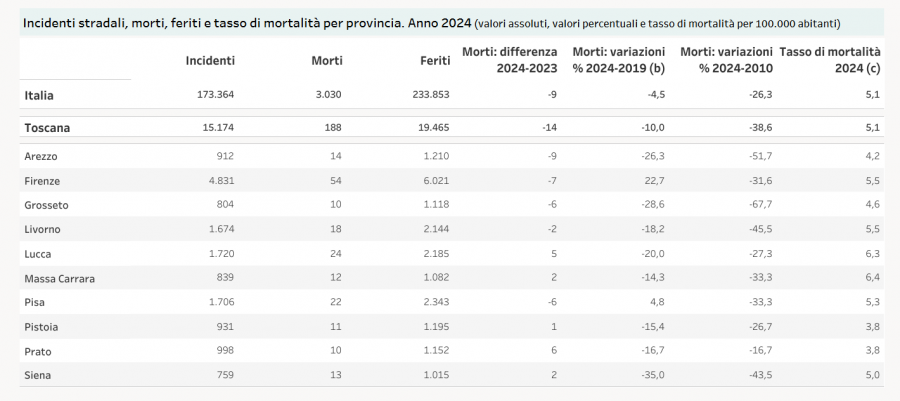Select the Massa Carrara row label
Screen dimensions: 900x401
pyautogui.click(x=59, y=279)
